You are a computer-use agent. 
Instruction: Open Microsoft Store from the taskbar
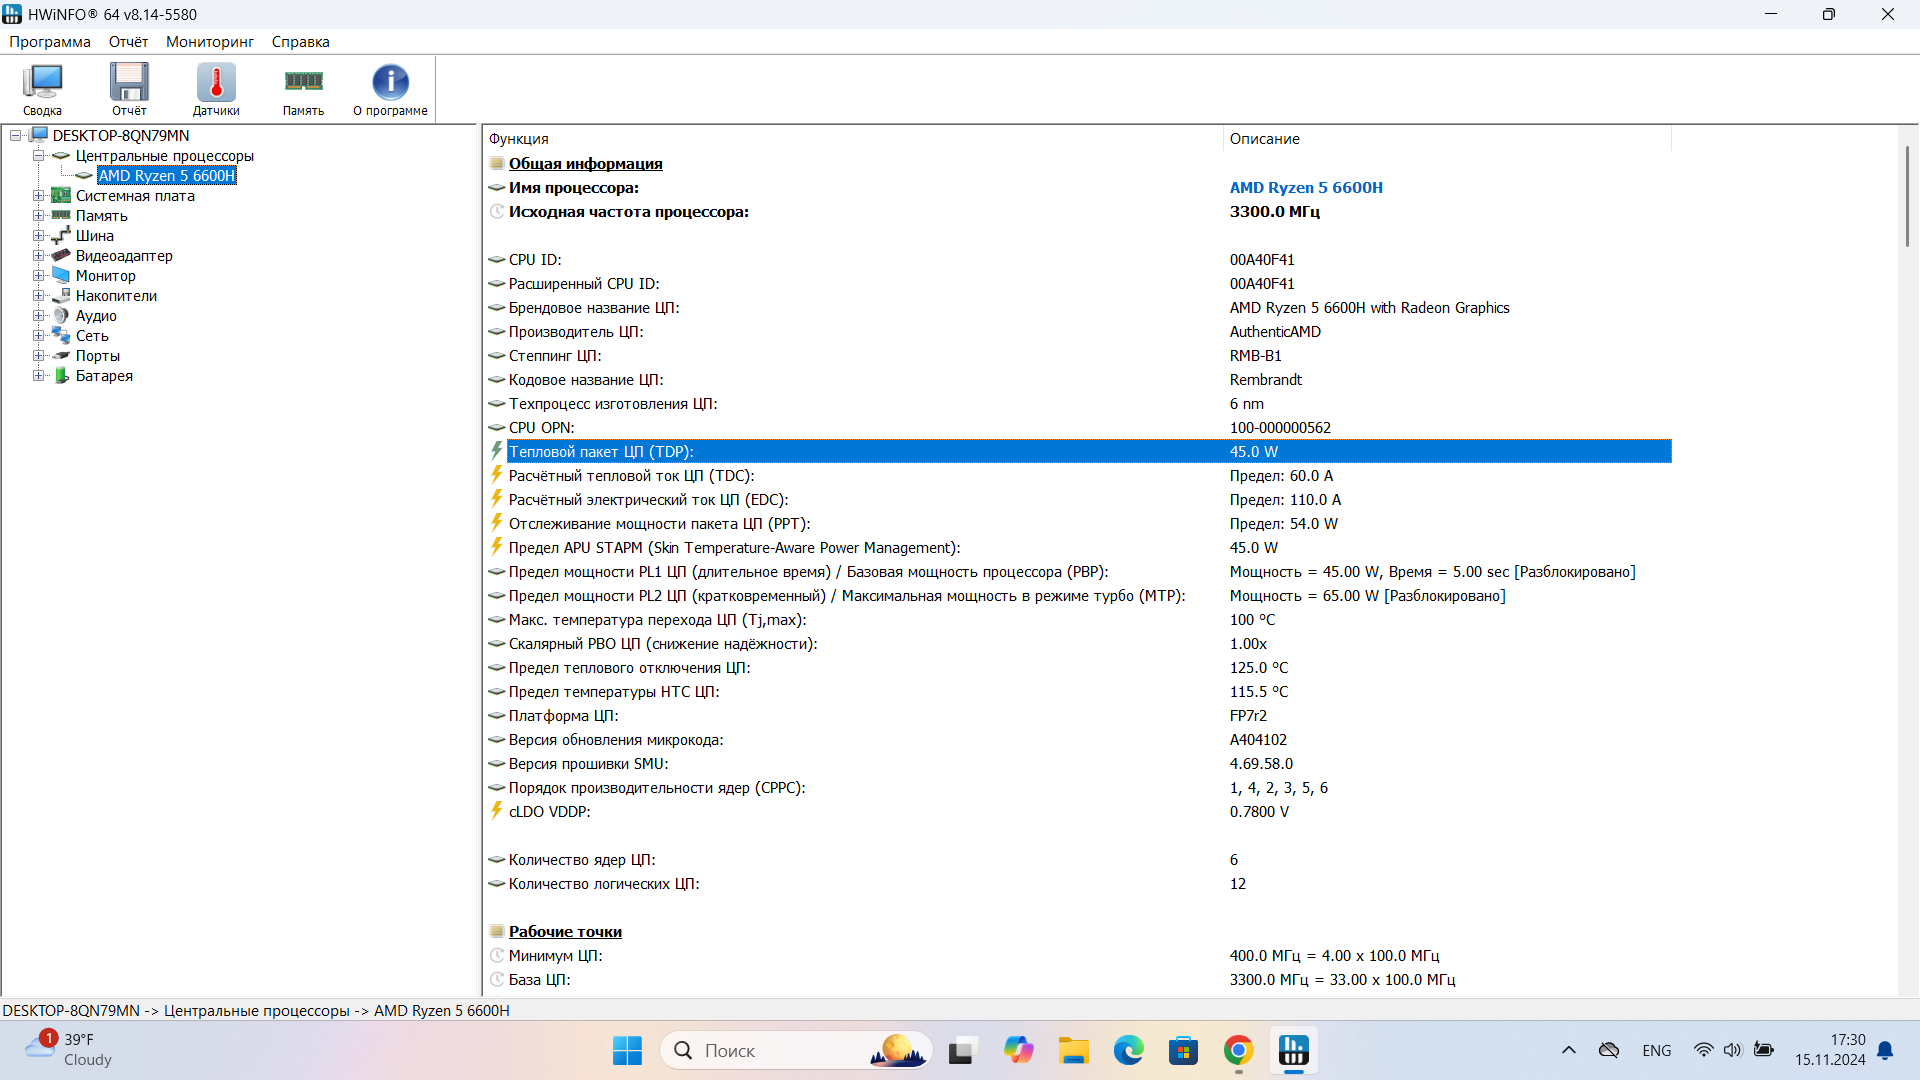coord(1183,1051)
